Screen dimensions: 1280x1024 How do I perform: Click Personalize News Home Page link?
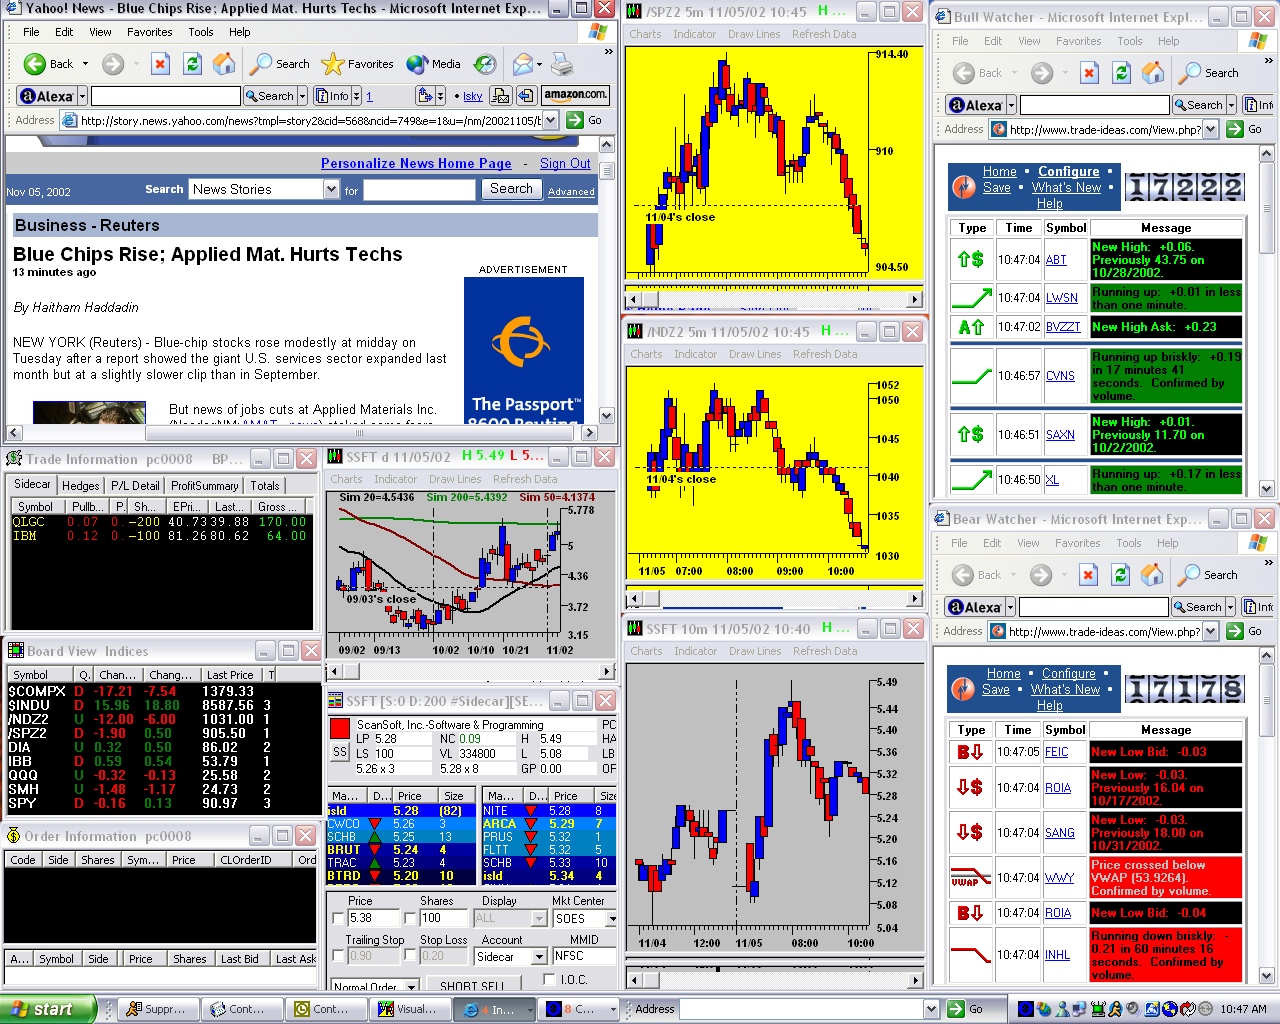click(416, 164)
